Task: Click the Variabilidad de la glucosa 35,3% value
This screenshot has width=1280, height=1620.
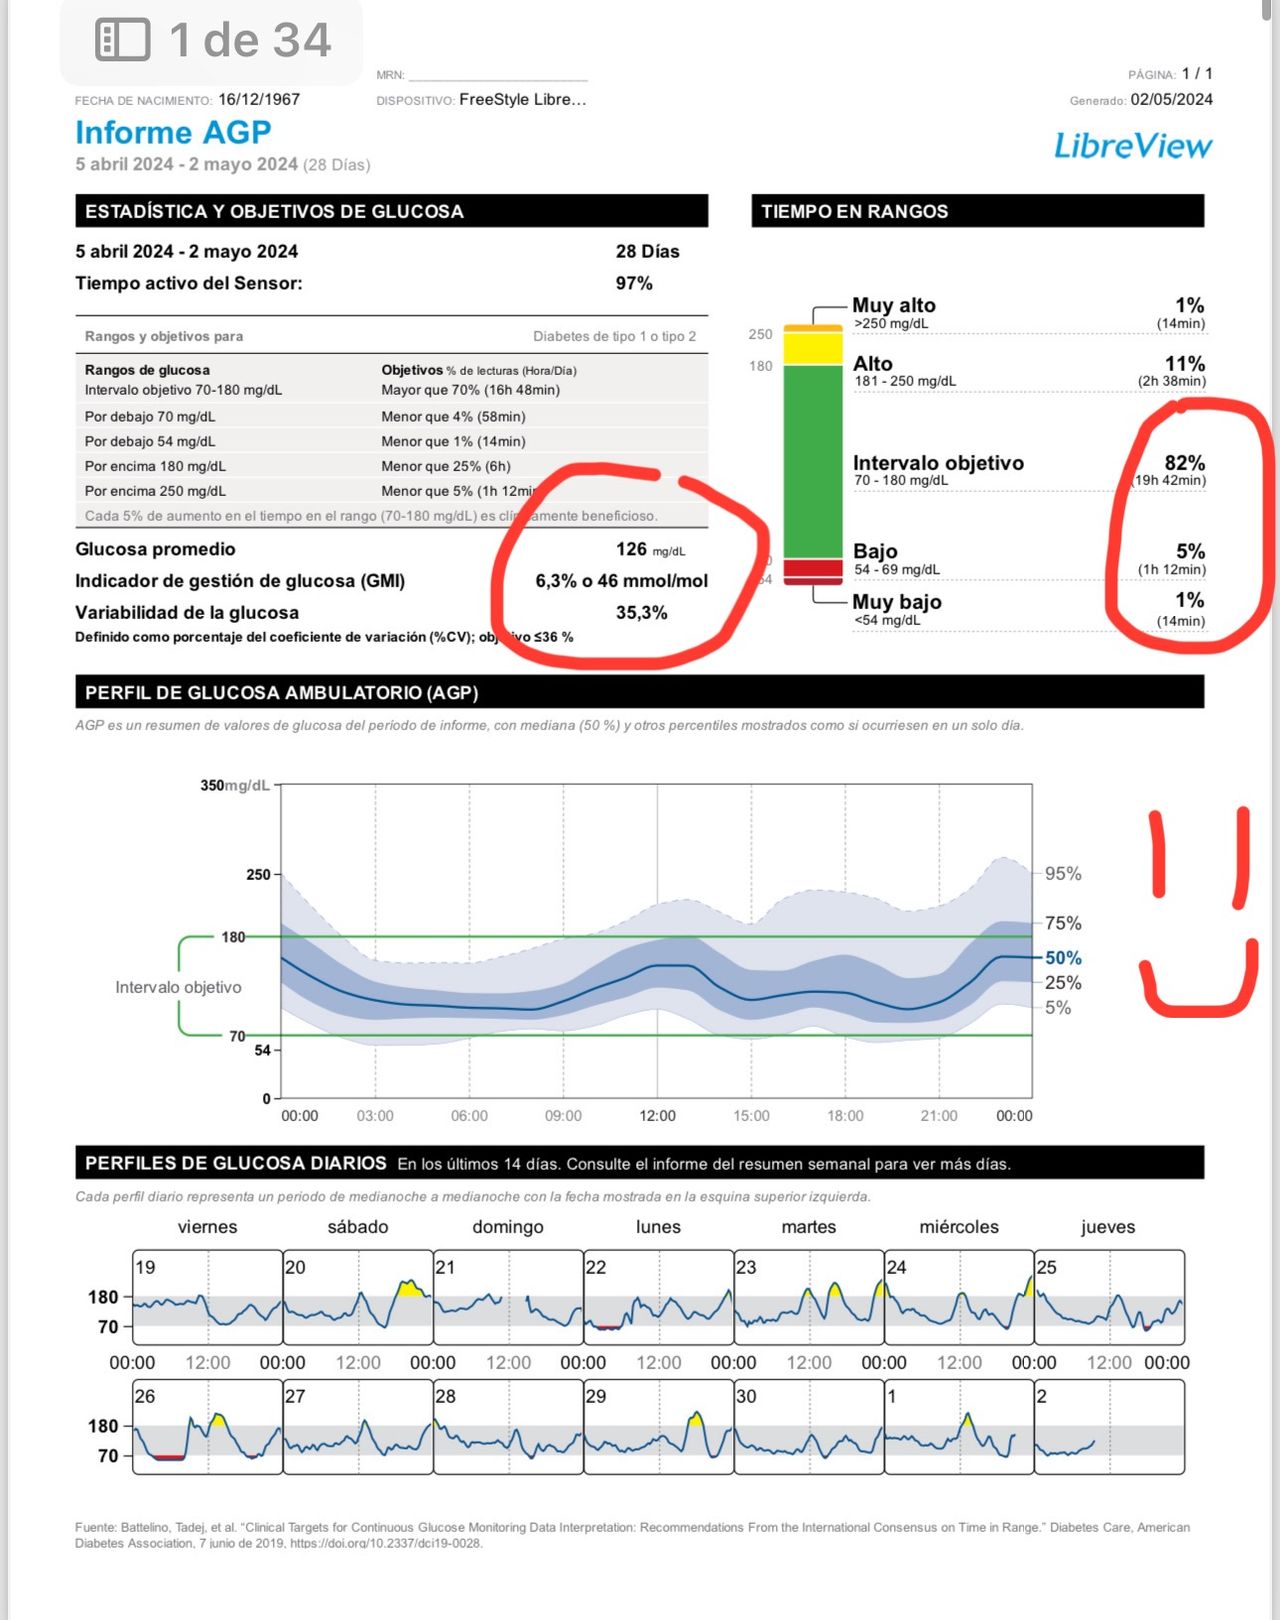Action: pyautogui.click(x=641, y=613)
